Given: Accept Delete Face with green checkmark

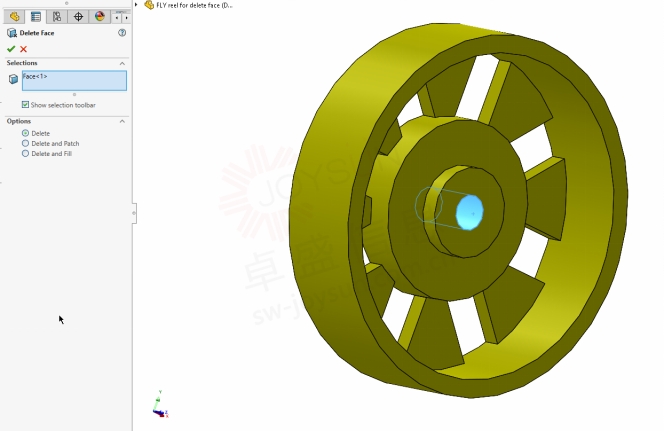Looking at the screenshot, I should pyautogui.click(x=11, y=49).
